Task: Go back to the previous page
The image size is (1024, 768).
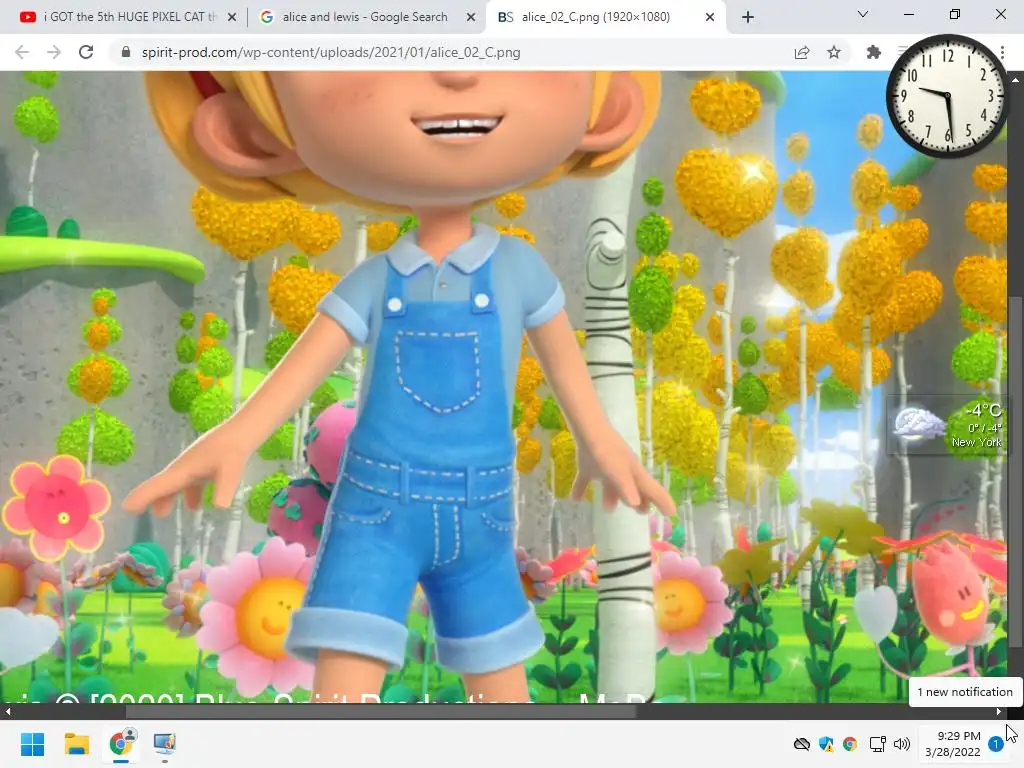Action: pyautogui.click(x=22, y=52)
